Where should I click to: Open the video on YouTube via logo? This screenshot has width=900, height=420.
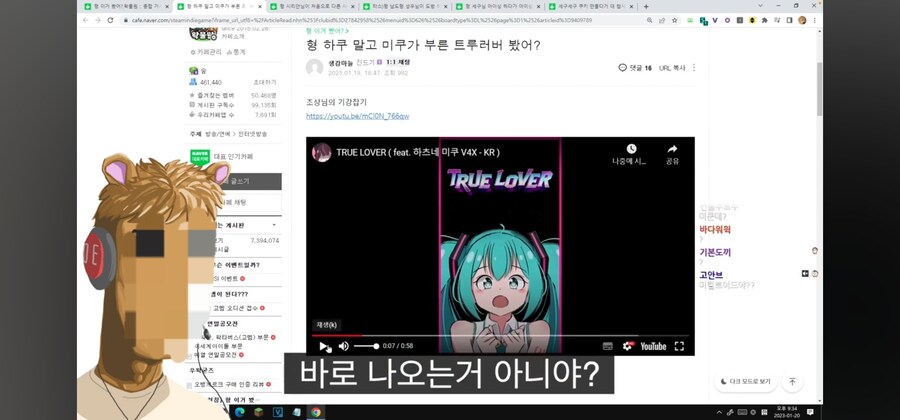[653, 346]
